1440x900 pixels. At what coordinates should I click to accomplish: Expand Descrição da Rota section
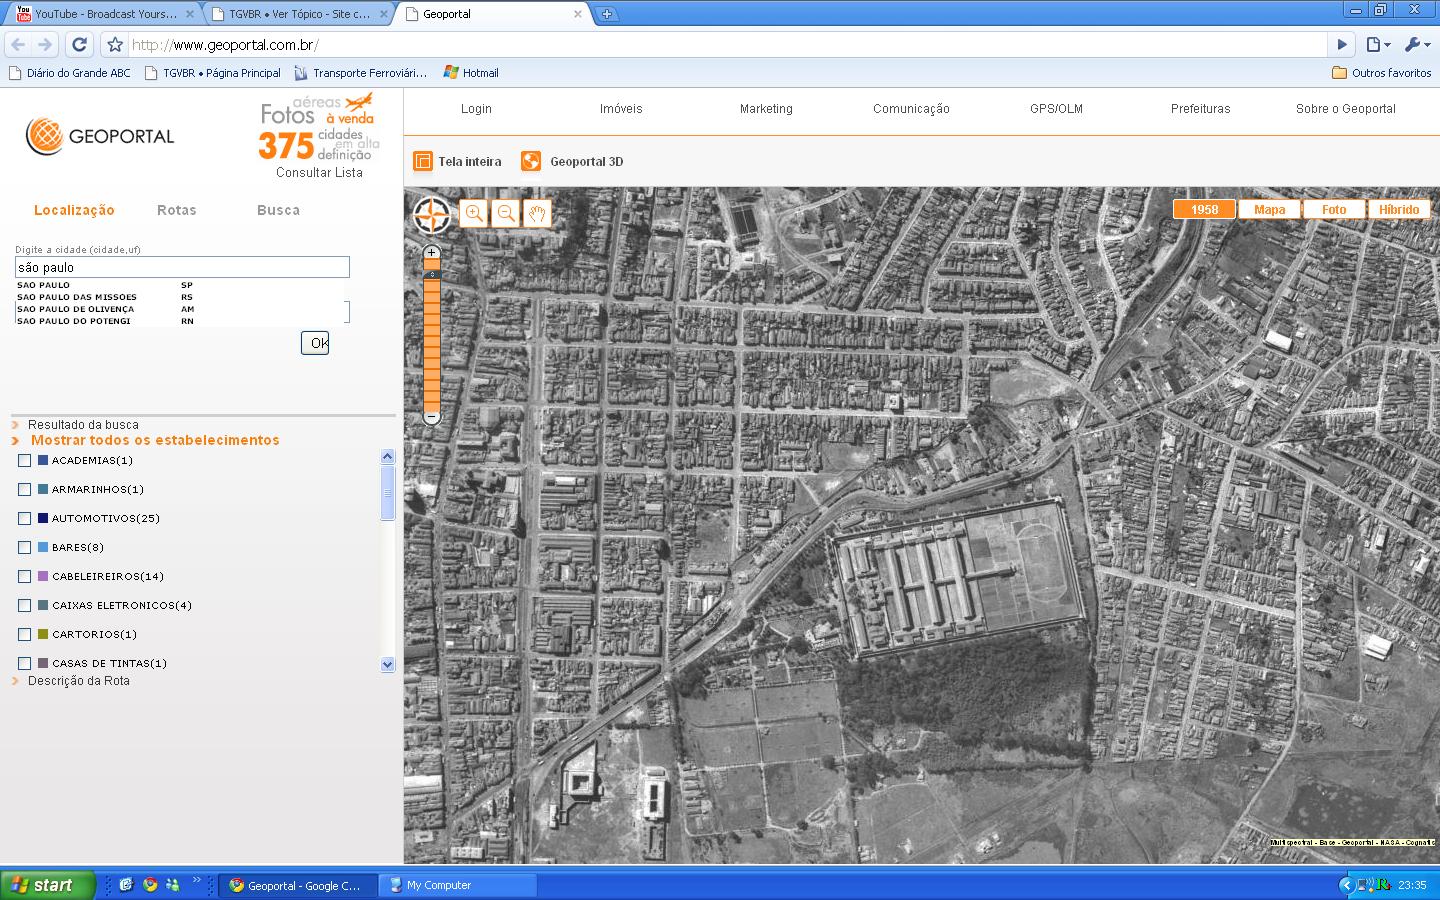[x=78, y=681]
